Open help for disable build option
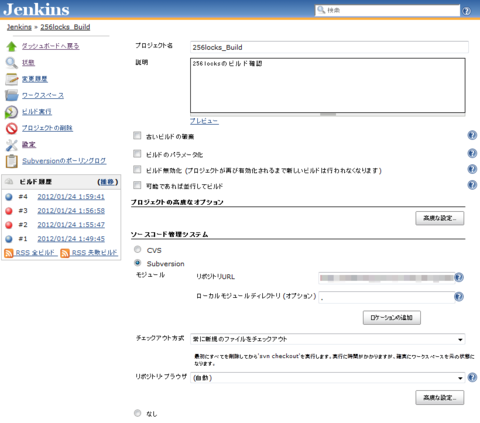480x423 pixels. tap(472, 169)
